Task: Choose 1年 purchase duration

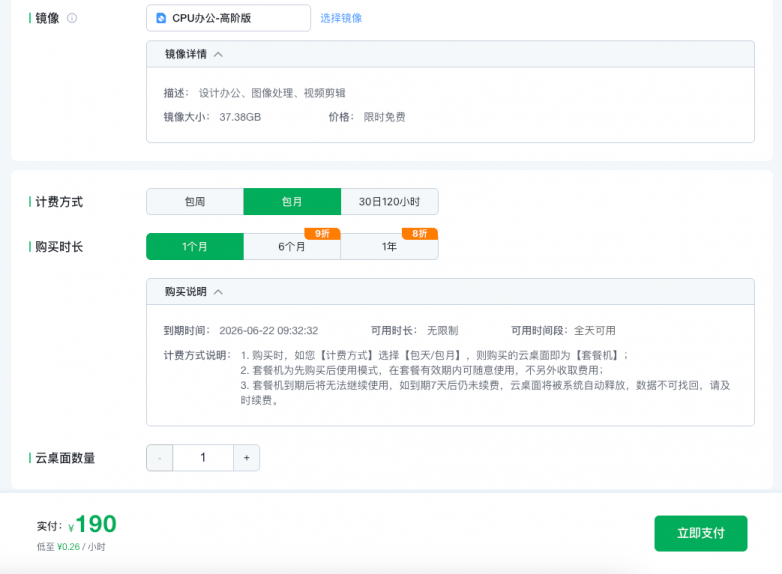Action: [x=390, y=246]
